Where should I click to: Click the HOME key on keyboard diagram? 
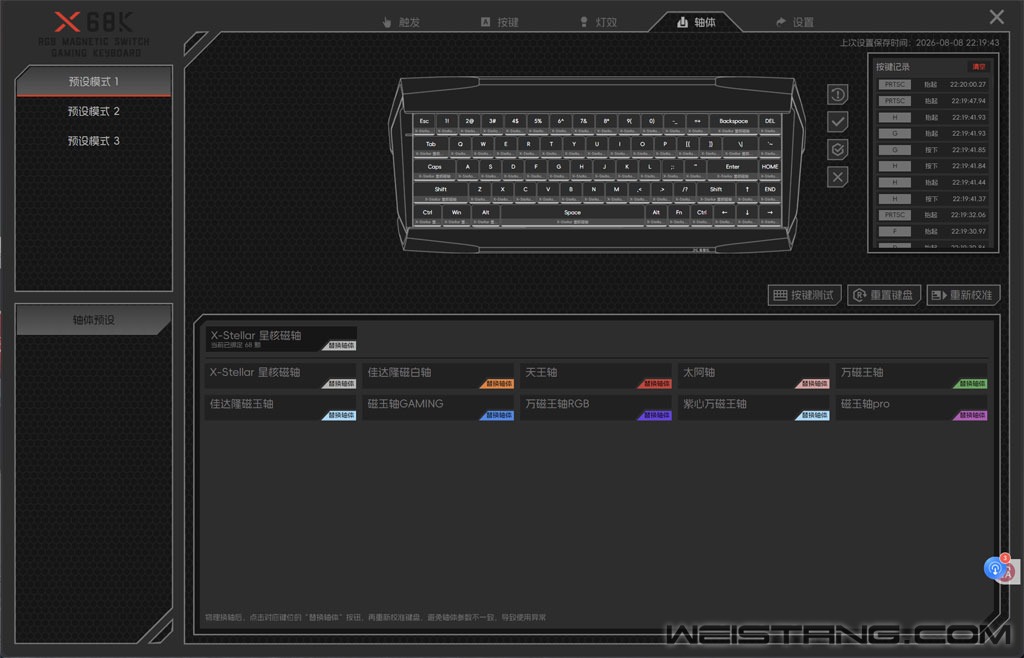(770, 169)
